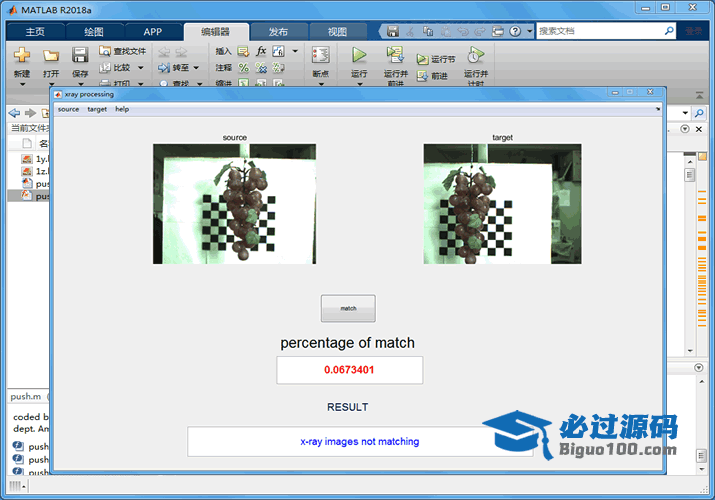Switch to the 发布 (Publish) tab
This screenshot has width=715, height=500.
(278, 31)
